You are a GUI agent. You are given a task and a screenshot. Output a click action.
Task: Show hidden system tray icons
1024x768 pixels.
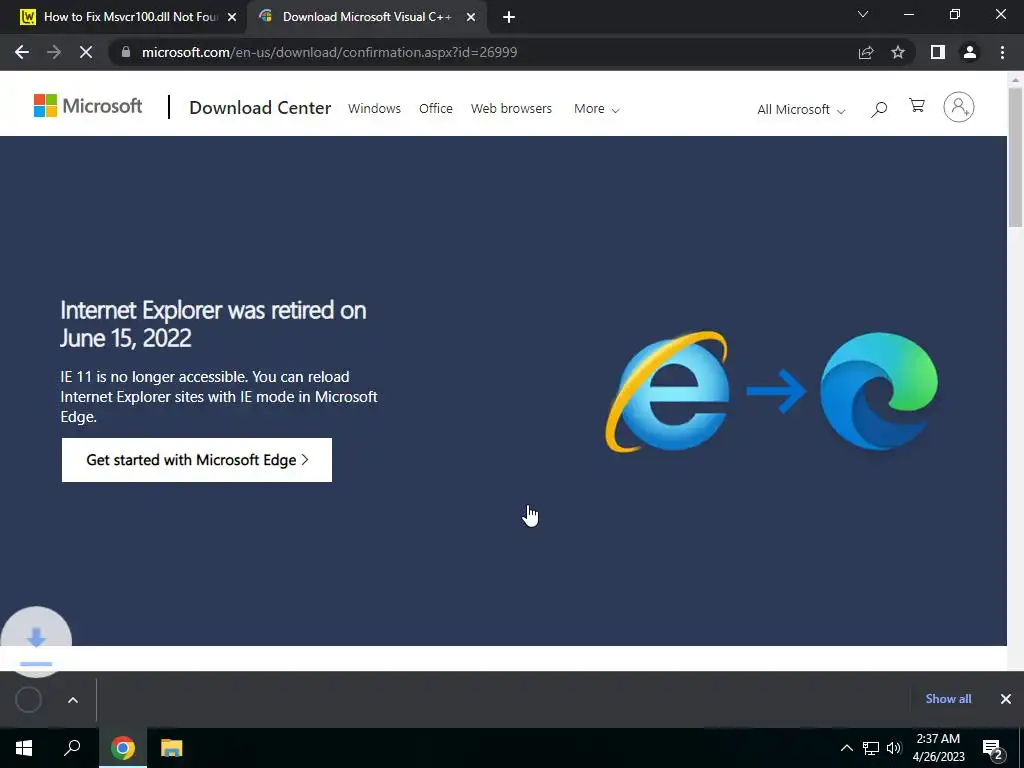[x=846, y=748]
